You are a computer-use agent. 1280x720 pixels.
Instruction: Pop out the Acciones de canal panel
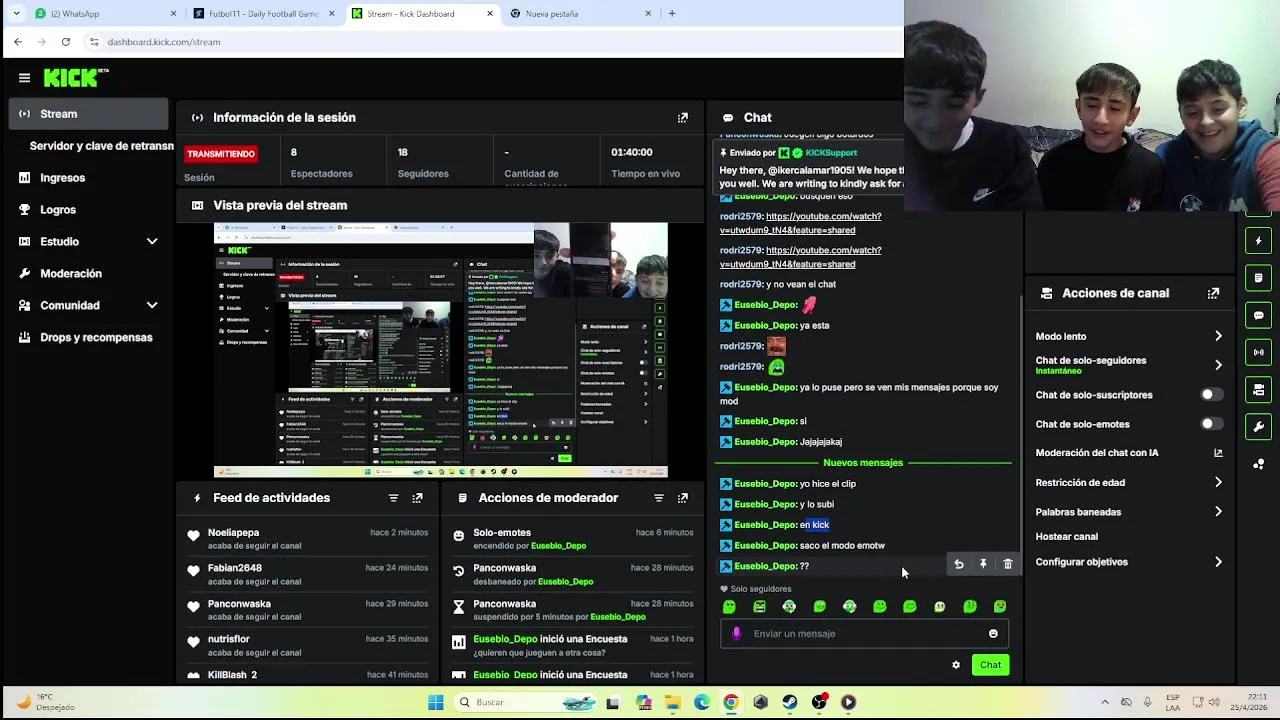[x=1213, y=293]
